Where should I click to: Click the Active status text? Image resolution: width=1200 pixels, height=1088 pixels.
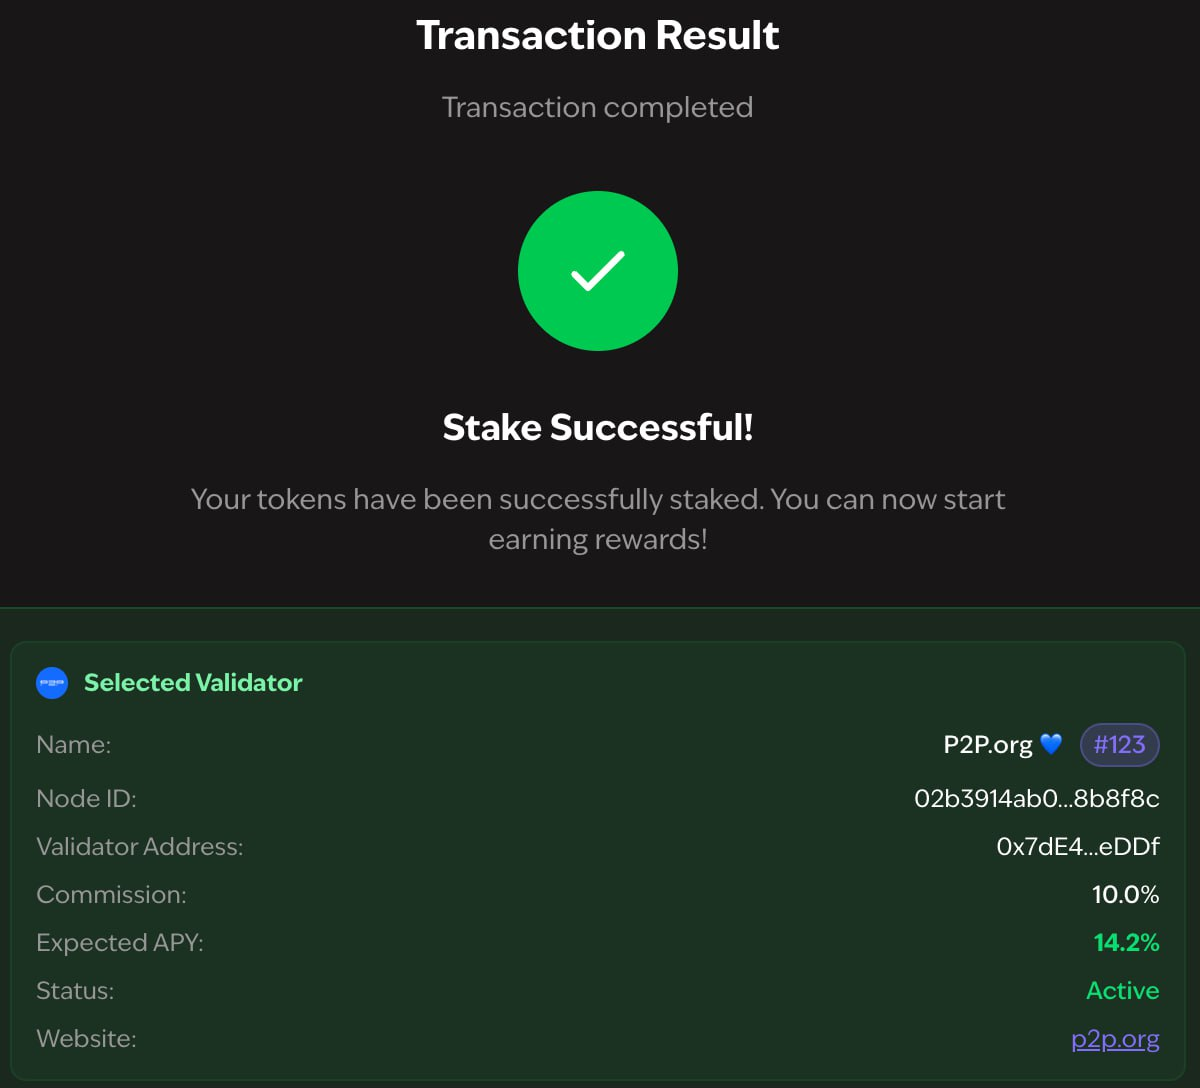(x=1122, y=991)
